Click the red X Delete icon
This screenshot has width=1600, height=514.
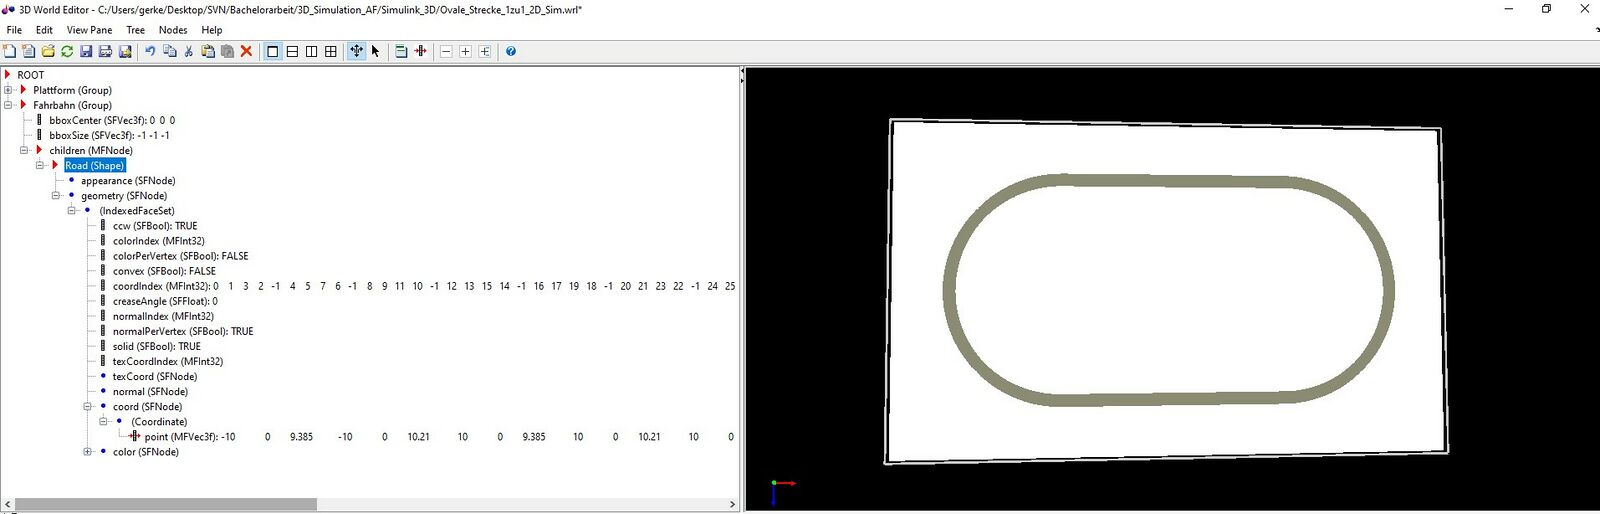tap(246, 51)
